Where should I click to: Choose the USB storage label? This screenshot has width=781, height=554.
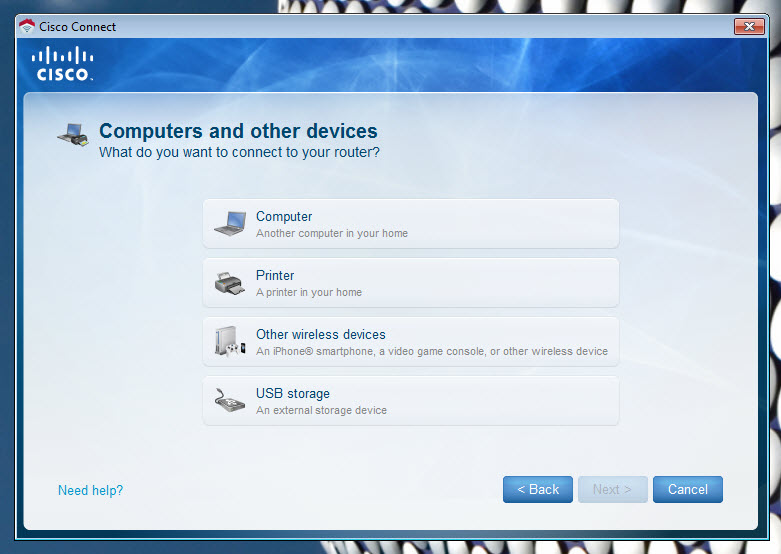pyautogui.click(x=293, y=394)
